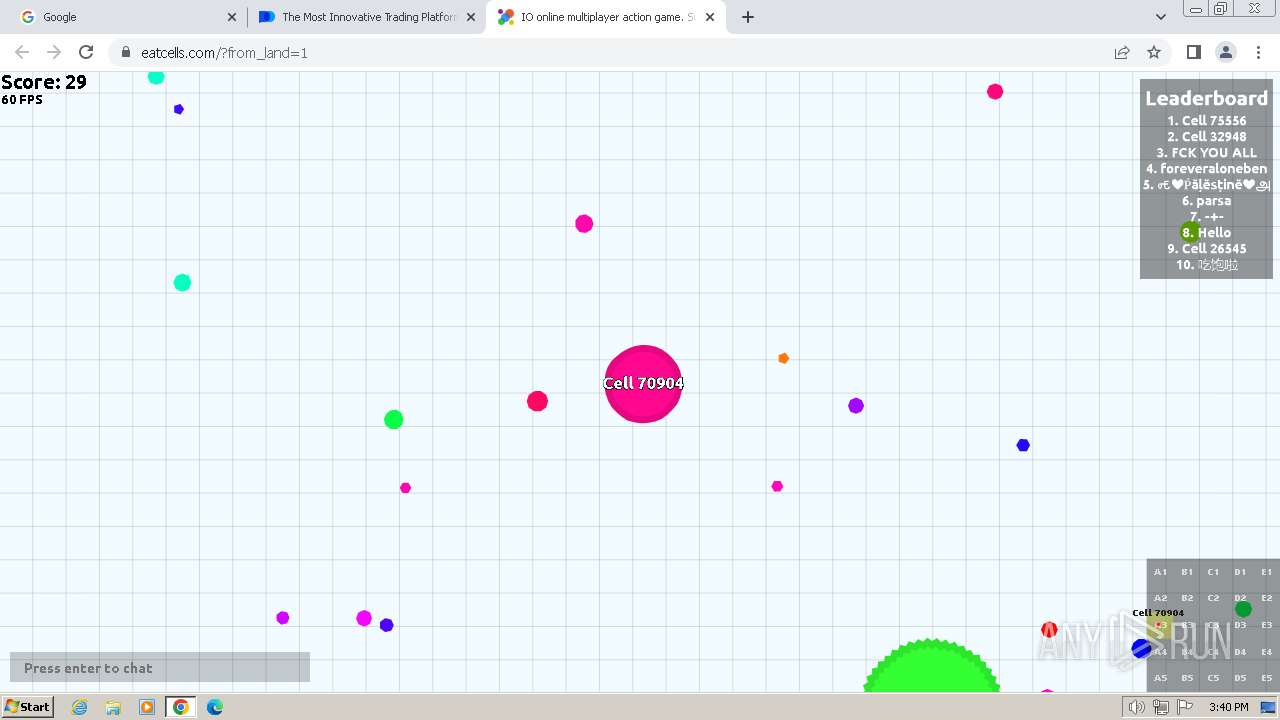Click leaderboard entry Cell 32948
Screen dimensions: 1280x720
(x=1206, y=137)
